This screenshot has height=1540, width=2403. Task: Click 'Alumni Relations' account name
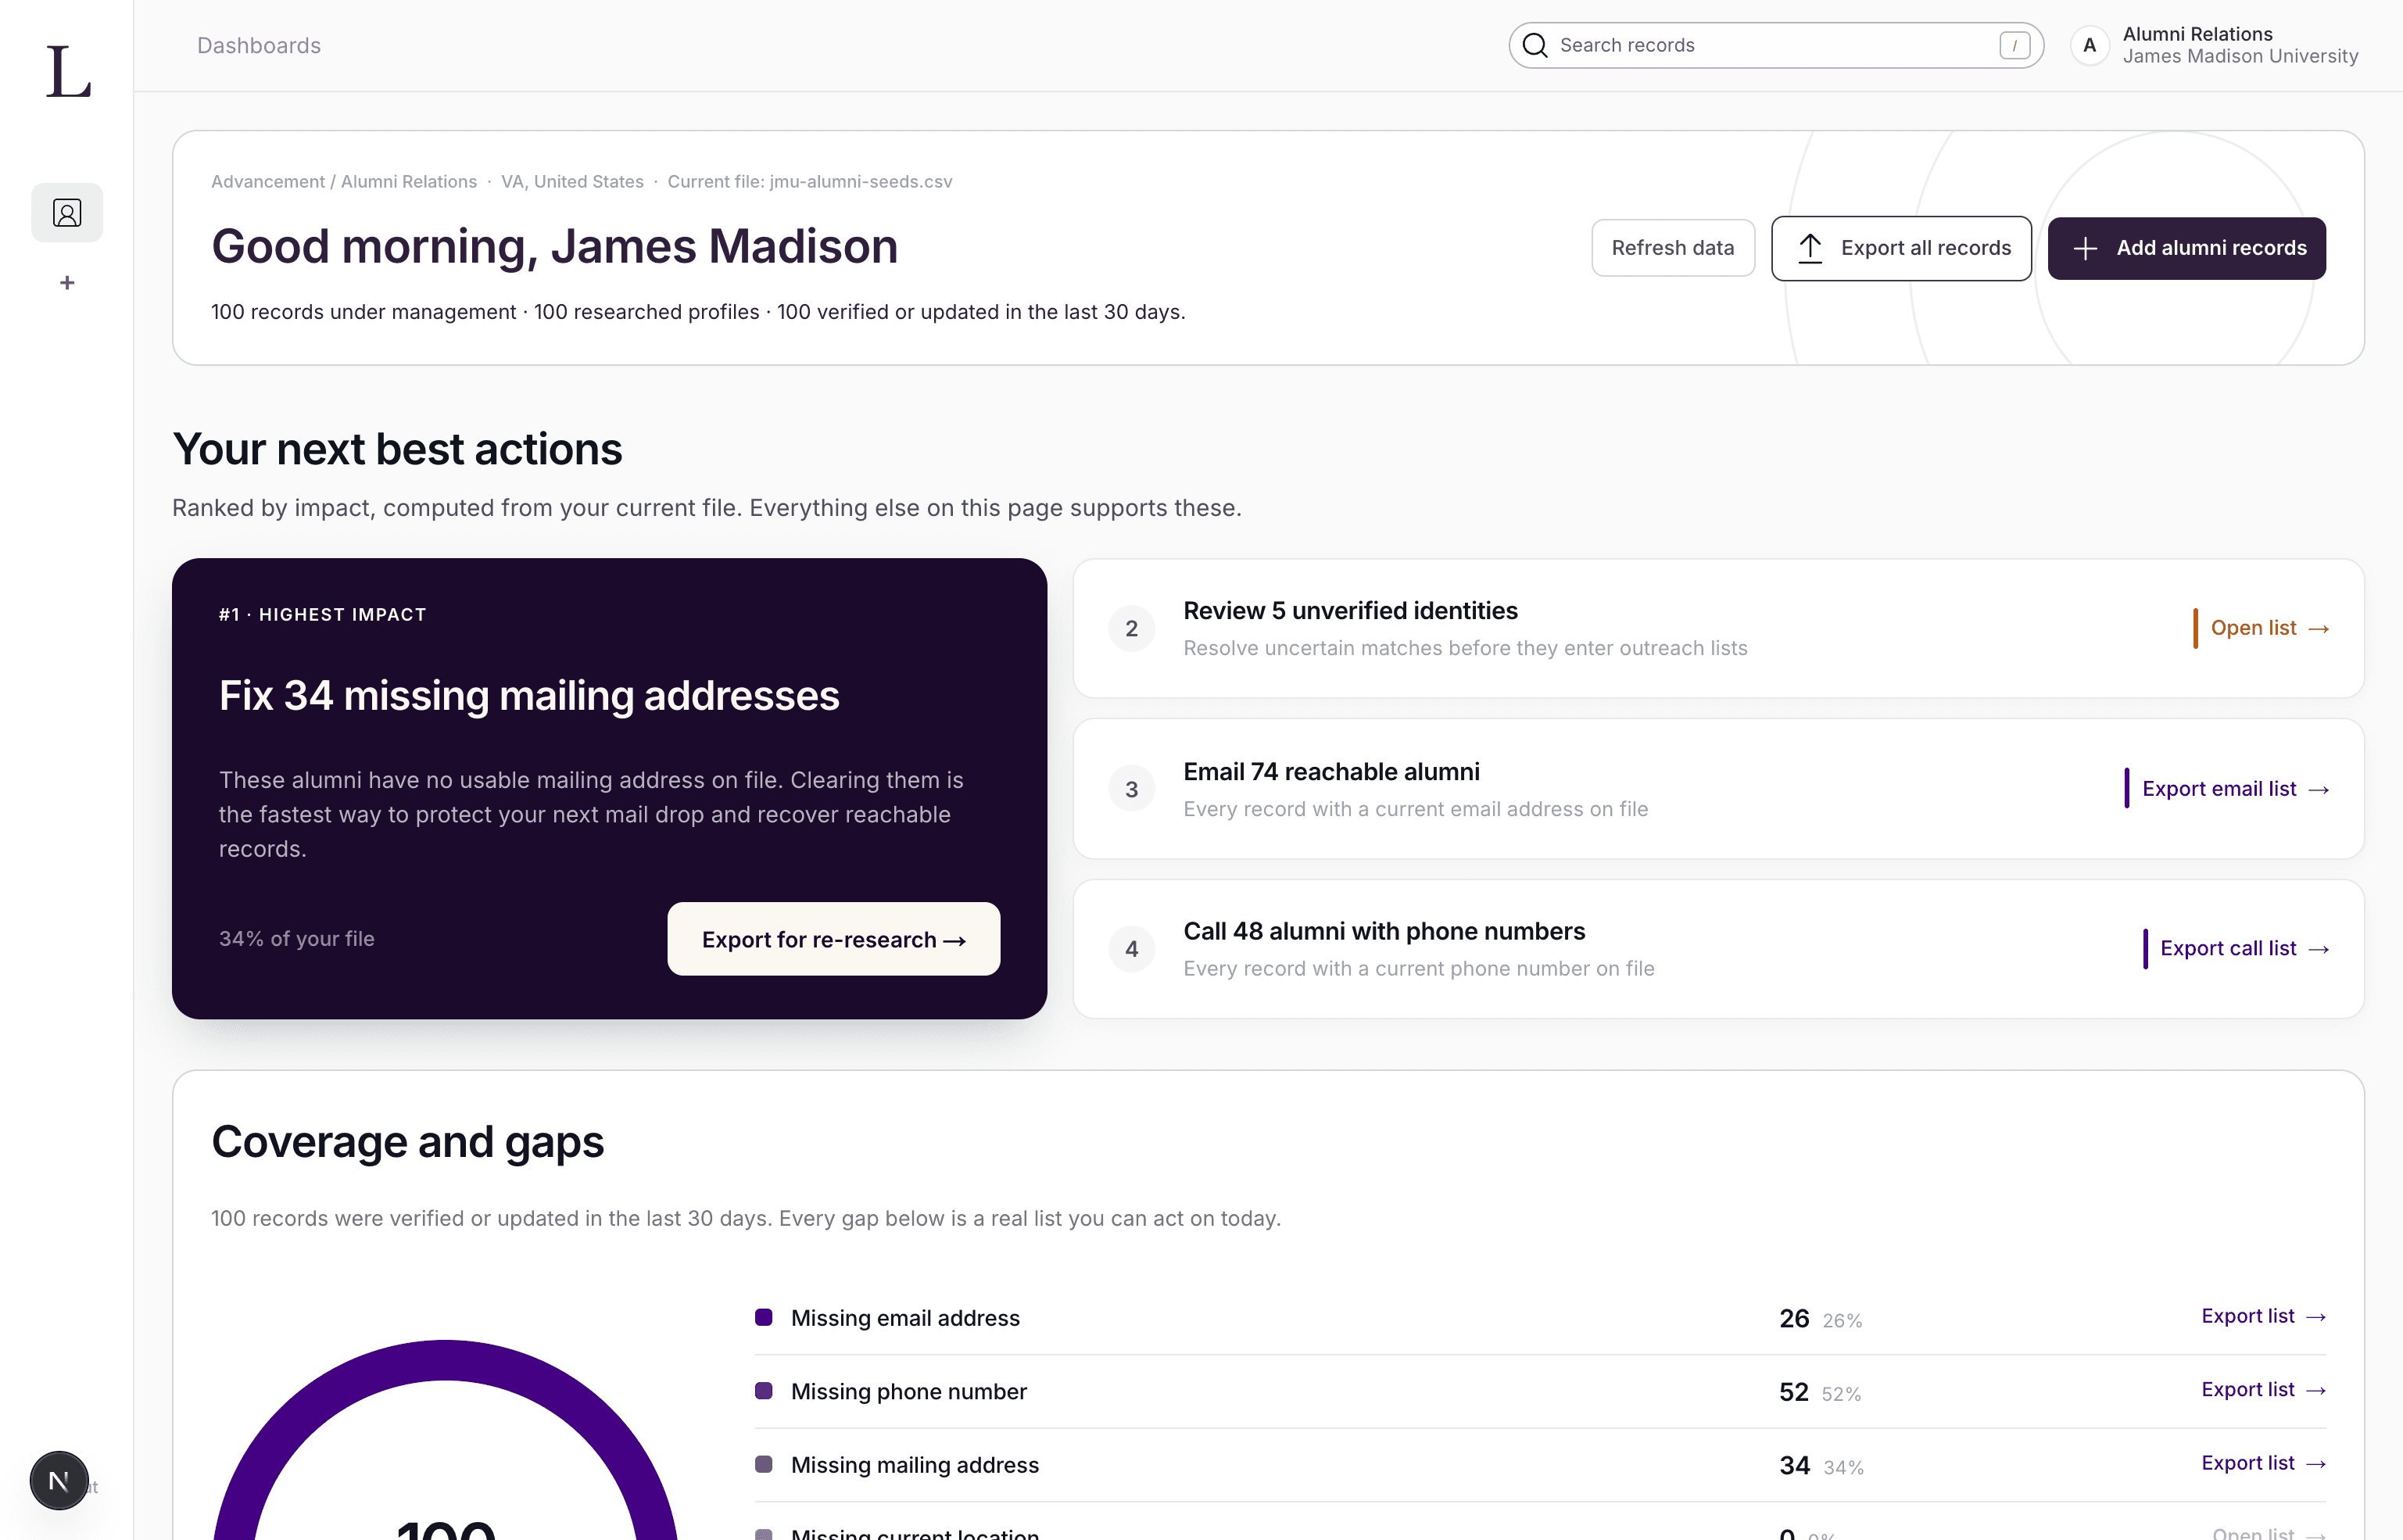[x=2197, y=34]
